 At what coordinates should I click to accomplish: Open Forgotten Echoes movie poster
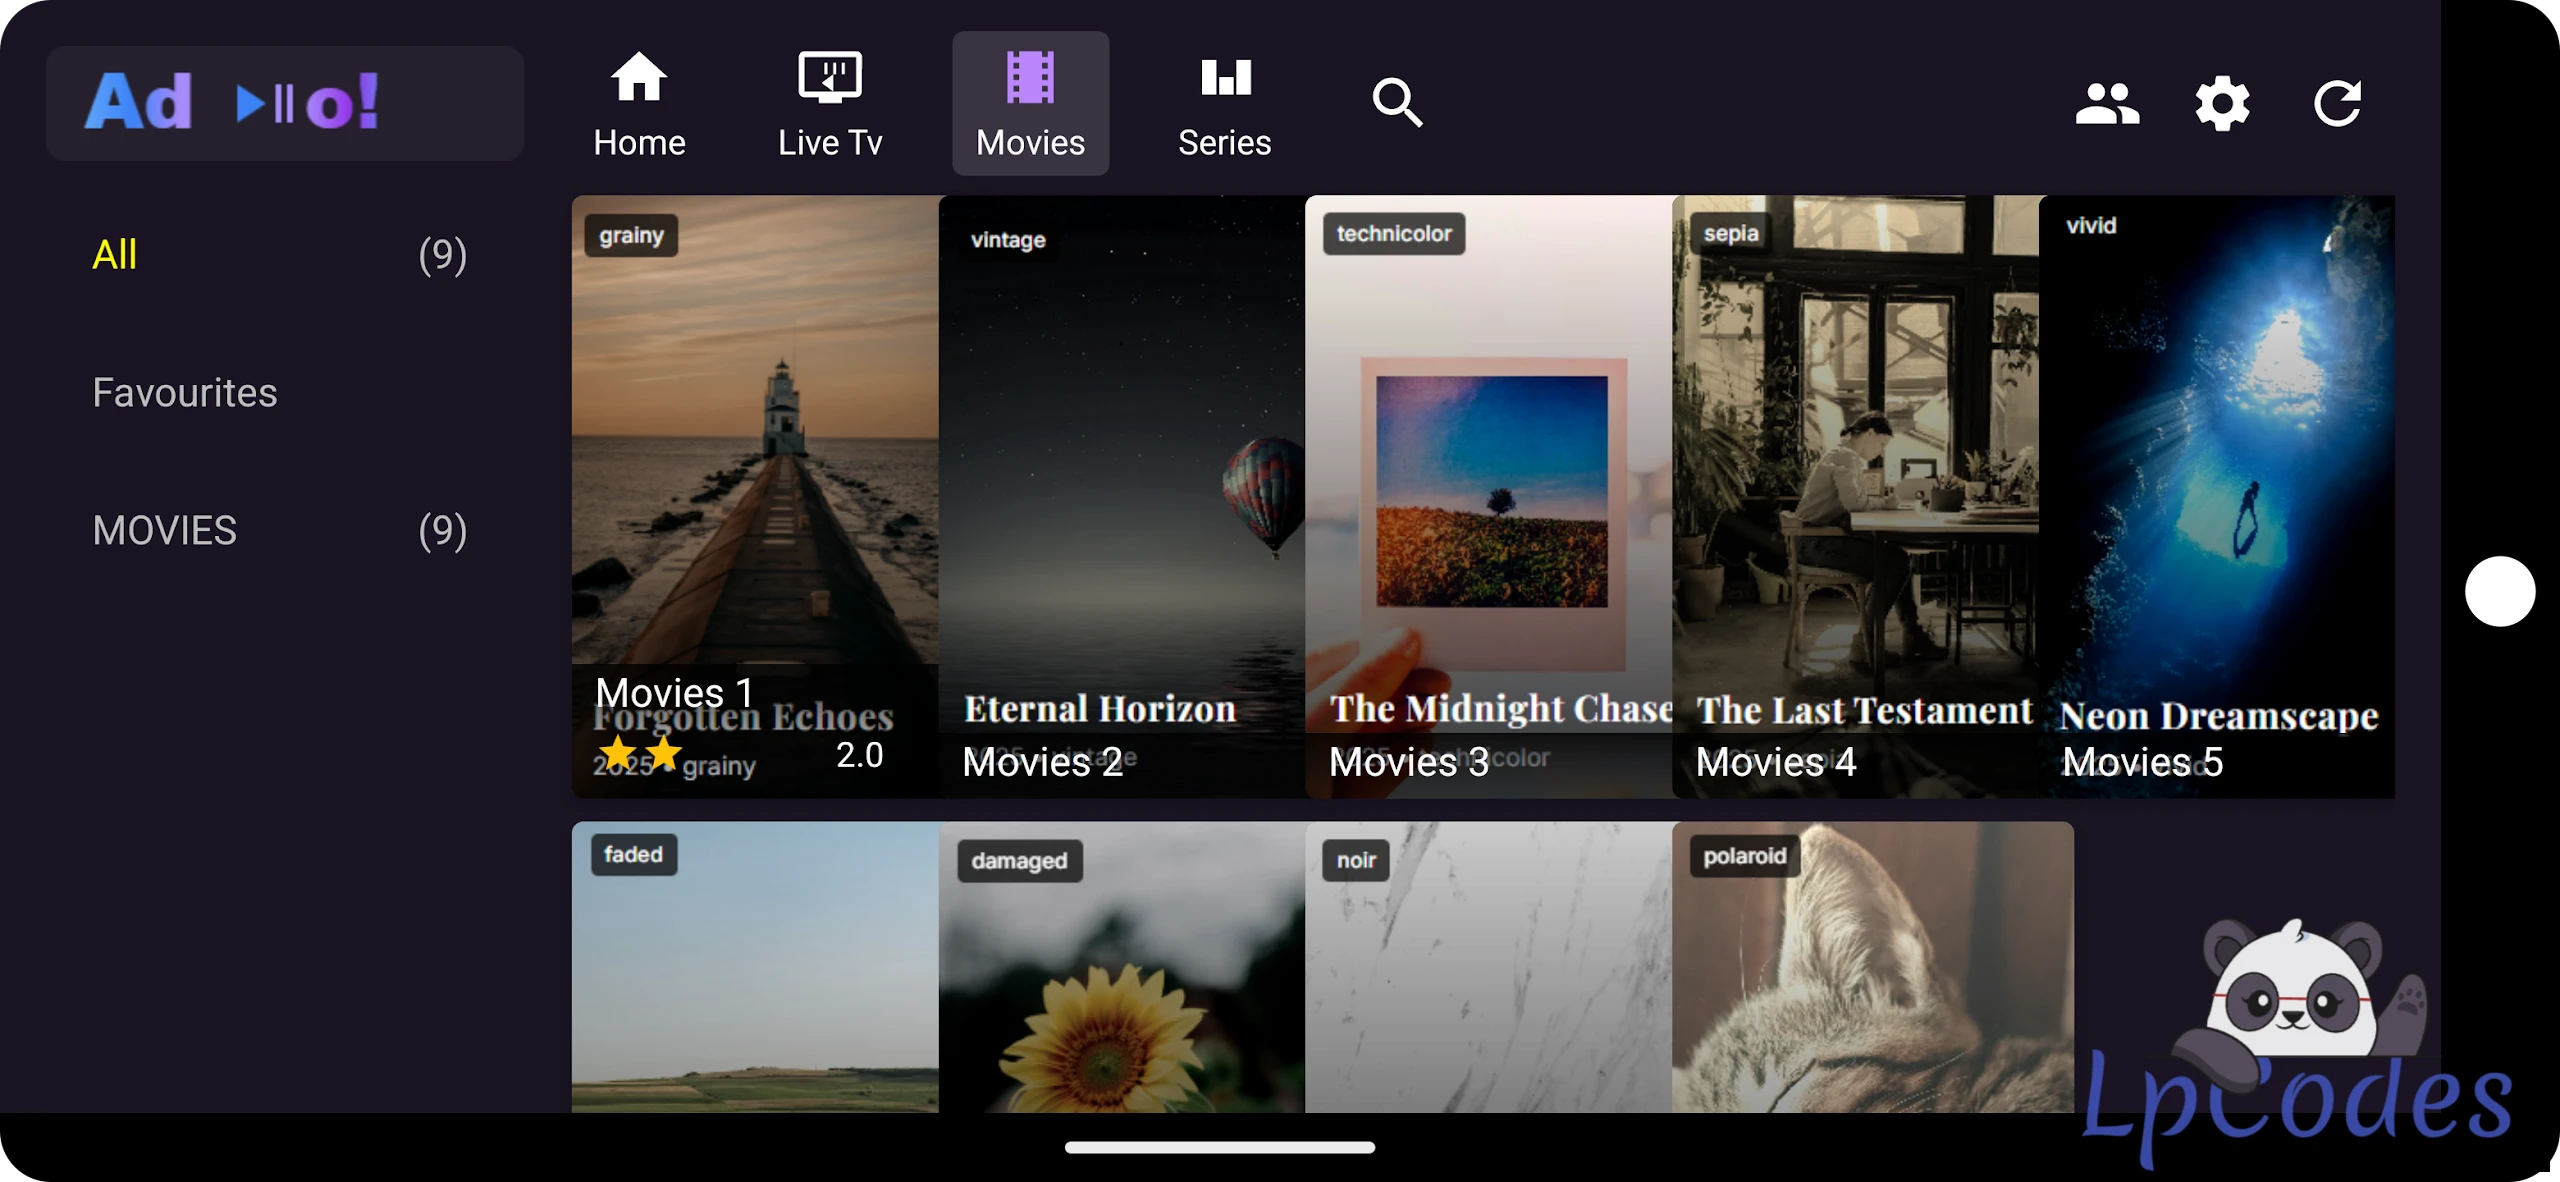[x=755, y=450]
